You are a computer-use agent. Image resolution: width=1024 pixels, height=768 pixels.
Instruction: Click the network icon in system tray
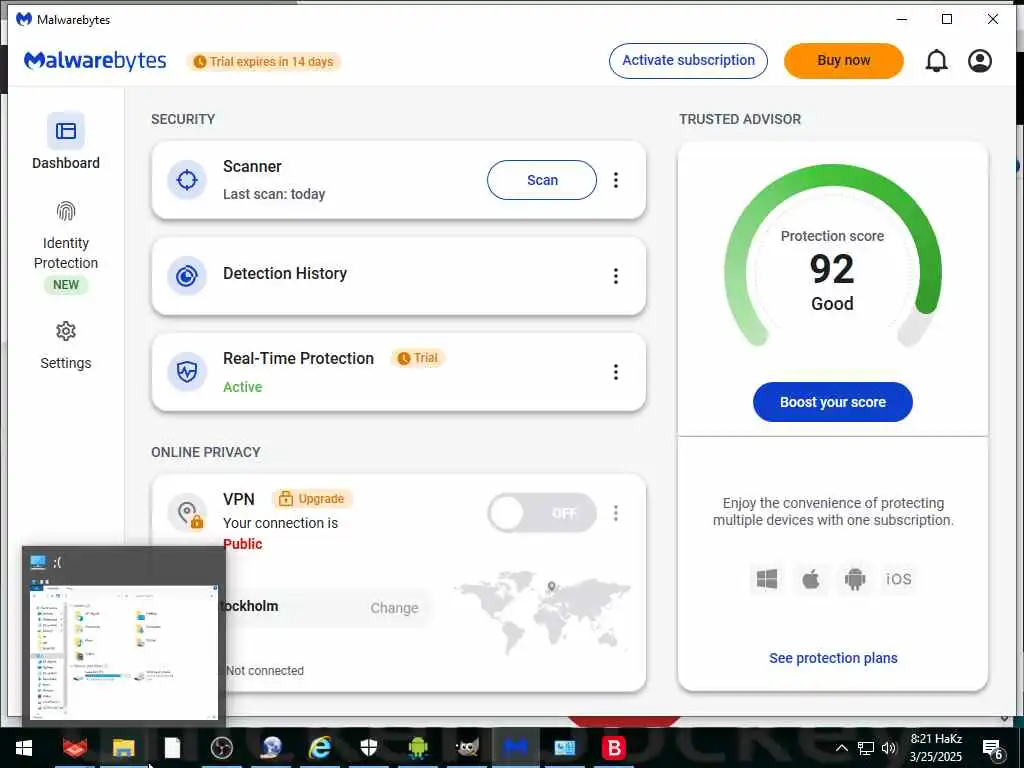pyautogui.click(x=865, y=748)
